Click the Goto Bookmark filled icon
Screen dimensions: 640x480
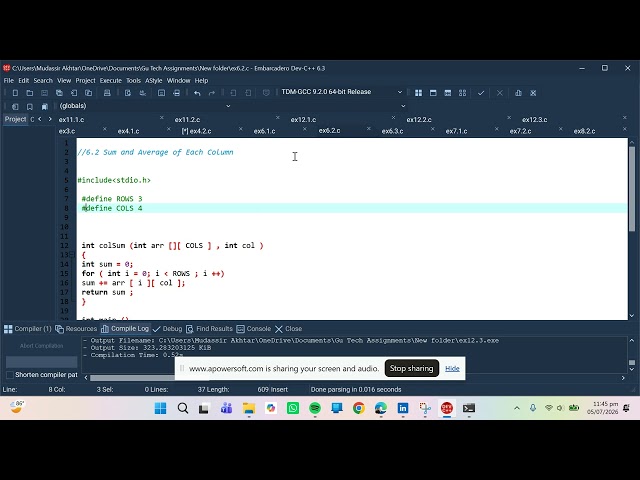44,107
